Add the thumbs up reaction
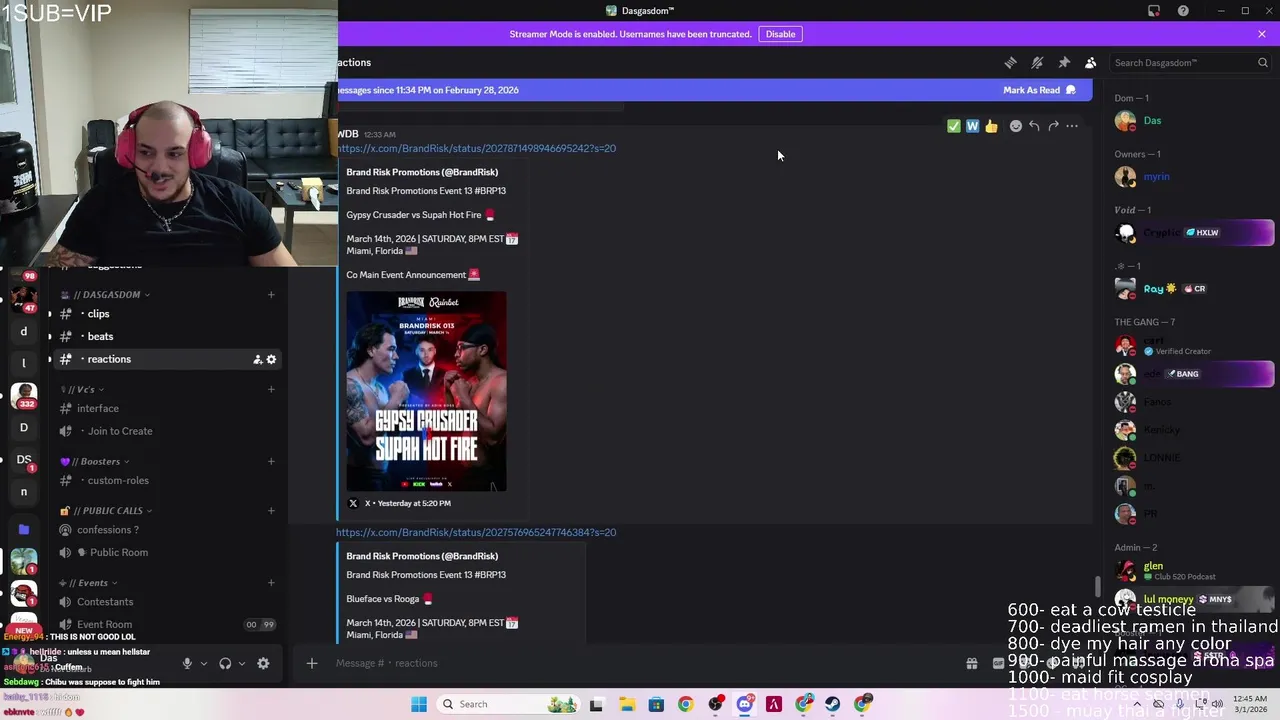The width and height of the screenshot is (1280, 720). coord(991,126)
